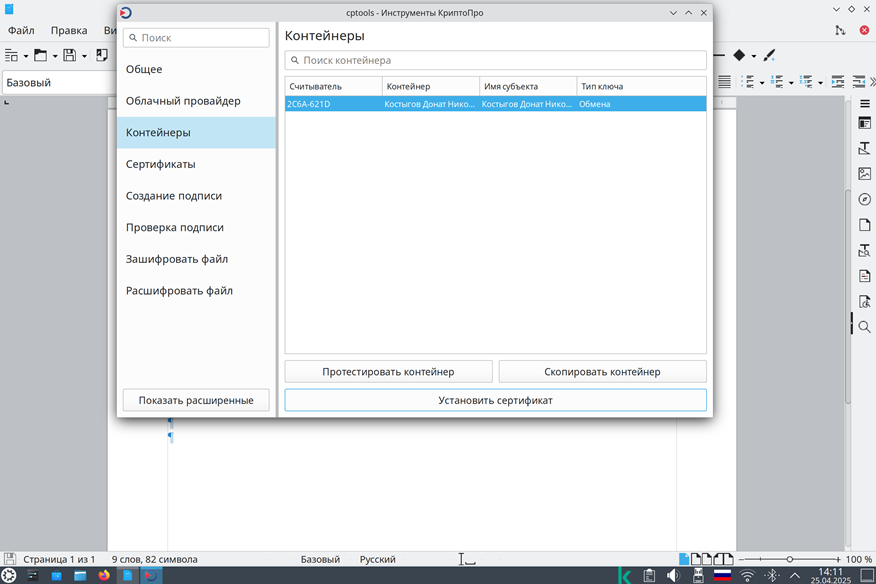Expand the Open folder dropdown arrow
The width and height of the screenshot is (876, 584).
tap(55, 56)
